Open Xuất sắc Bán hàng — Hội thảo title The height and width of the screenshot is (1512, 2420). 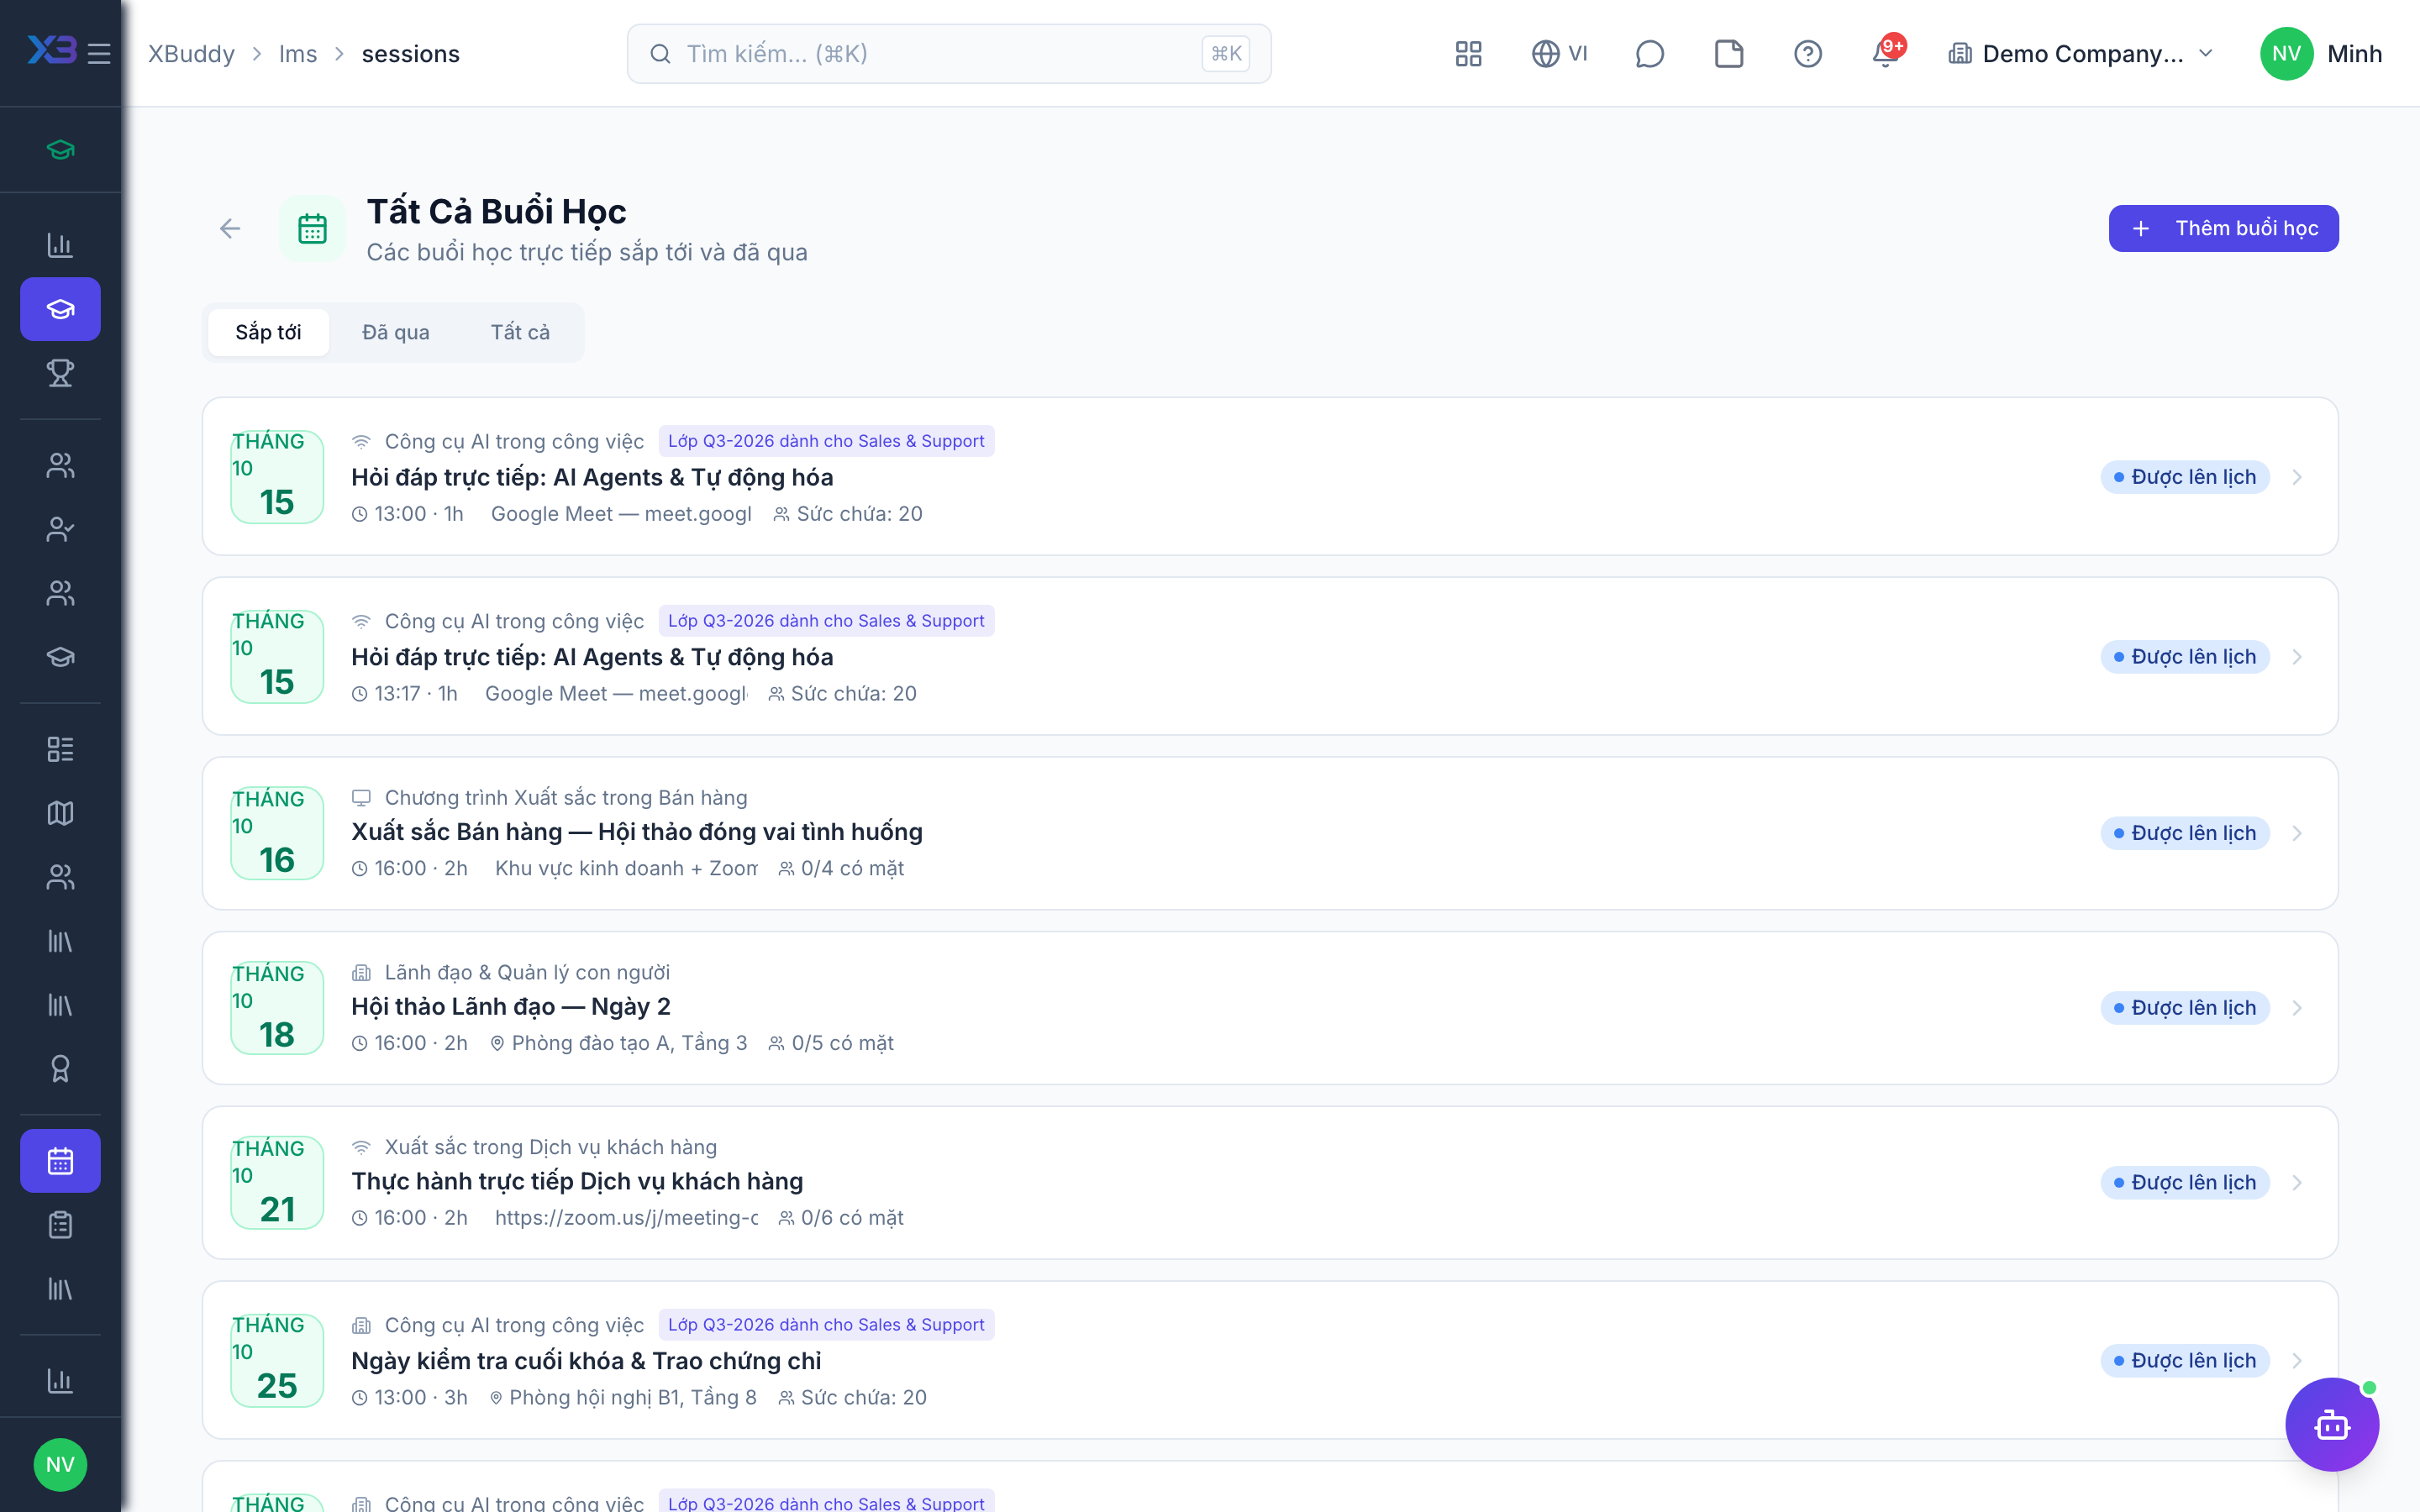636,832
